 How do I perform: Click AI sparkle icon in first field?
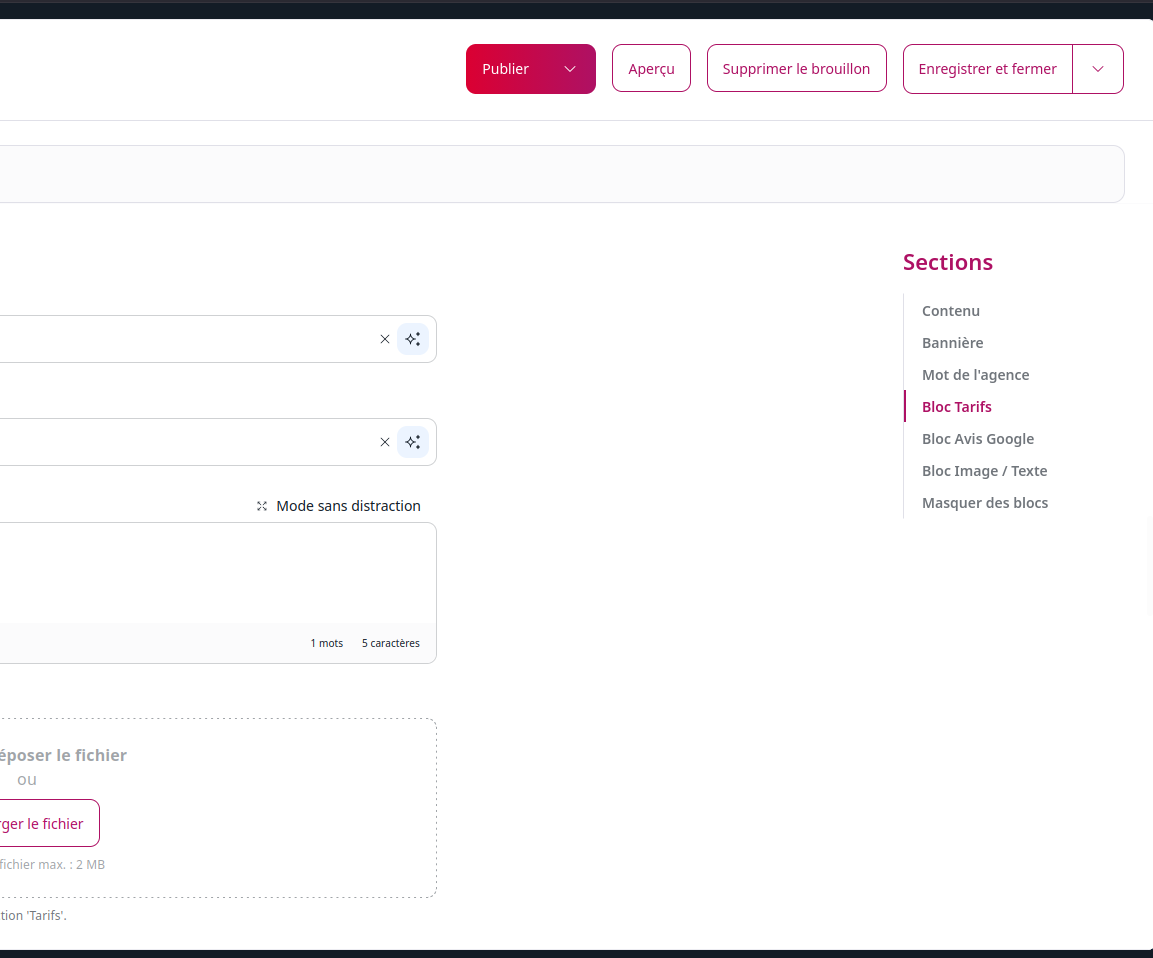pos(413,339)
